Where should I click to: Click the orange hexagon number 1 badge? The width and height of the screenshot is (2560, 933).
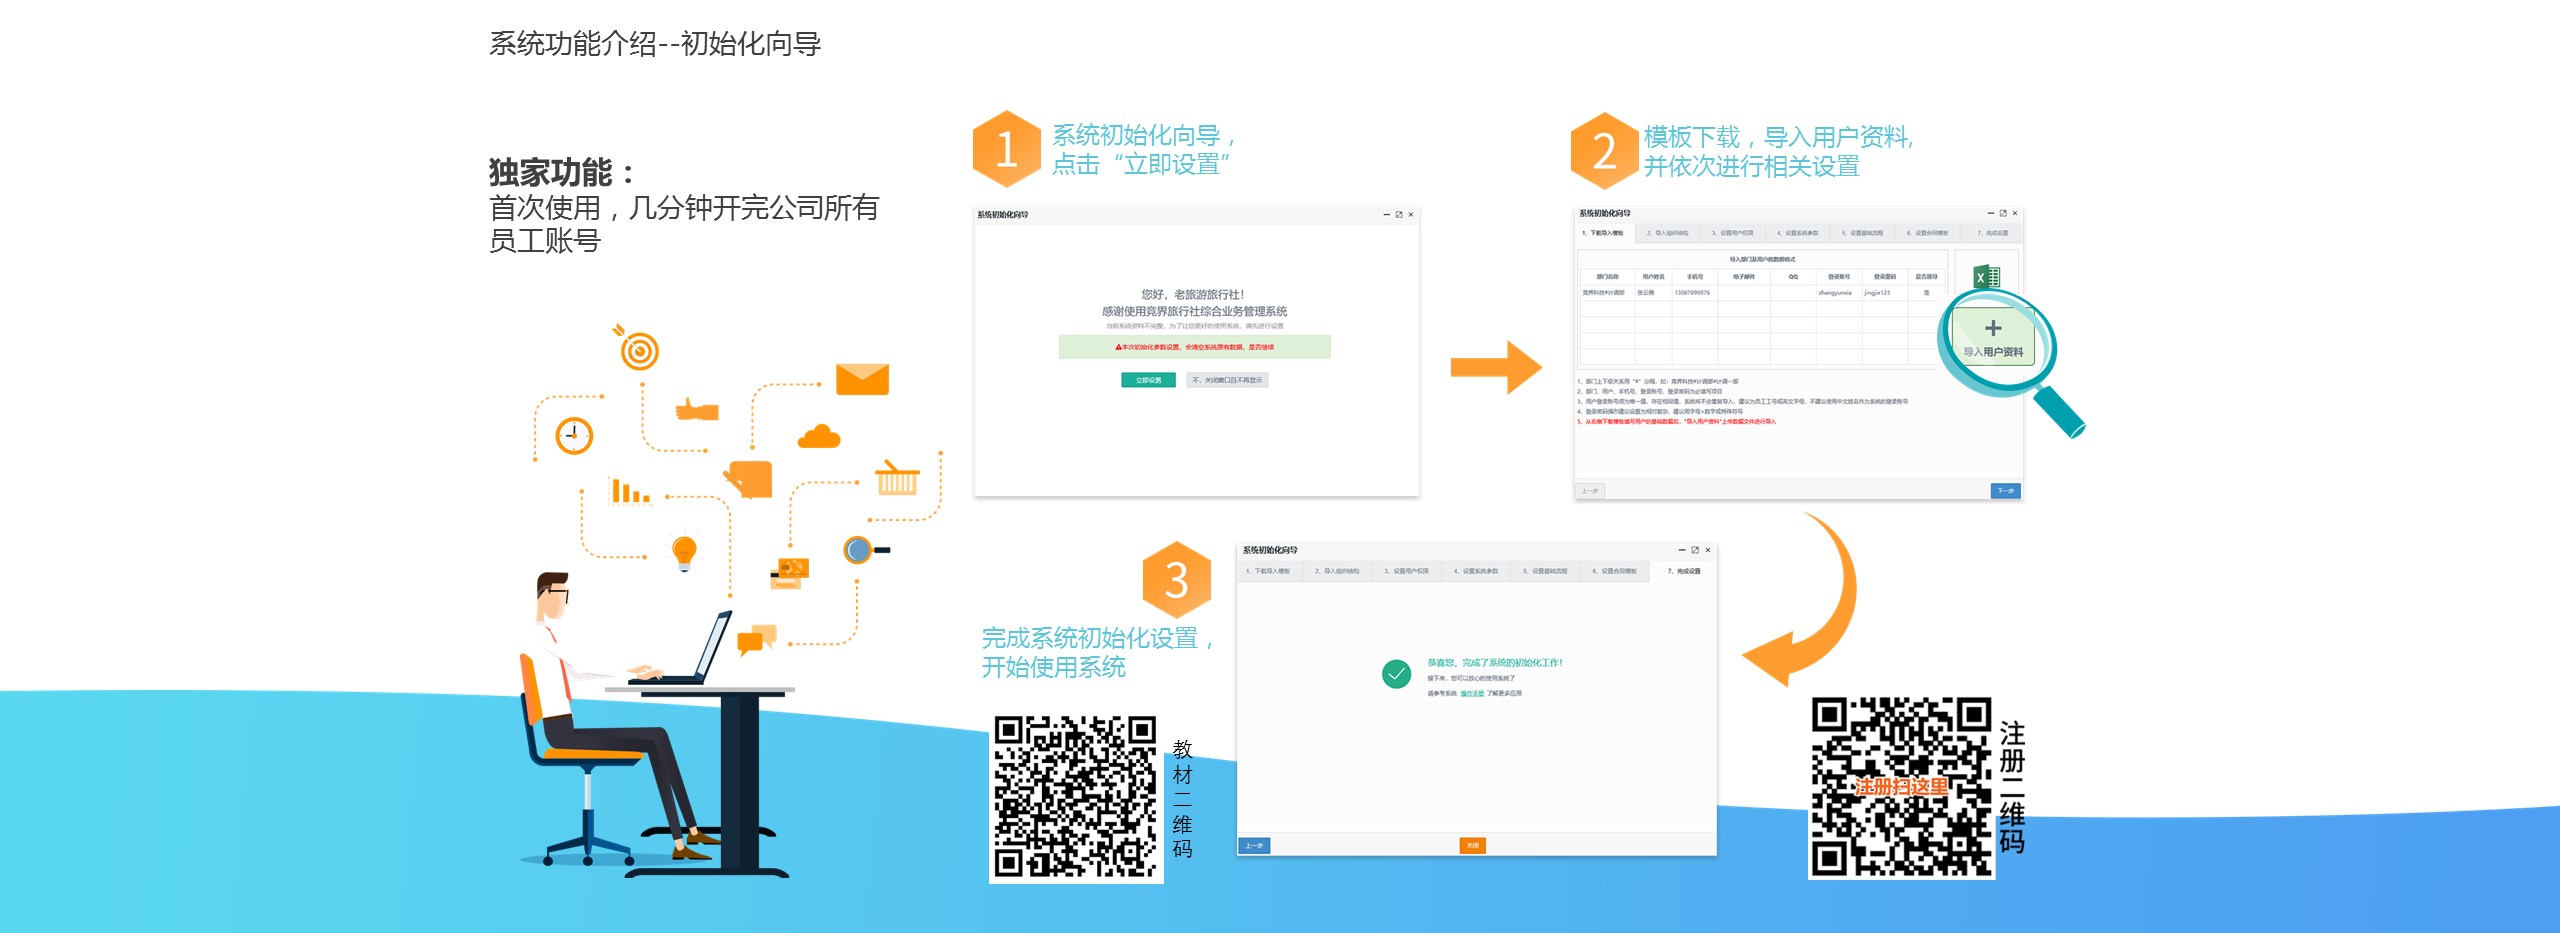pyautogui.click(x=1006, y=149)
